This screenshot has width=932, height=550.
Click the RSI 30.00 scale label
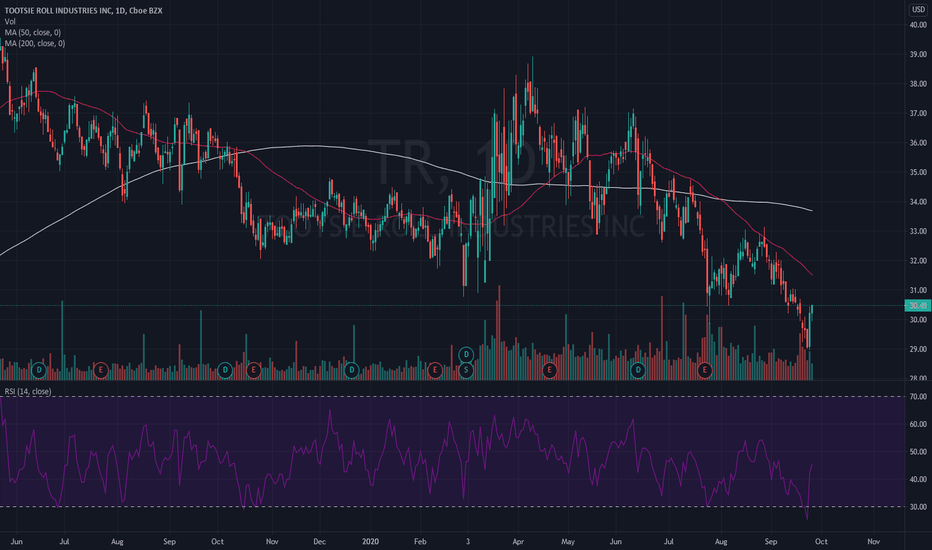918,507
